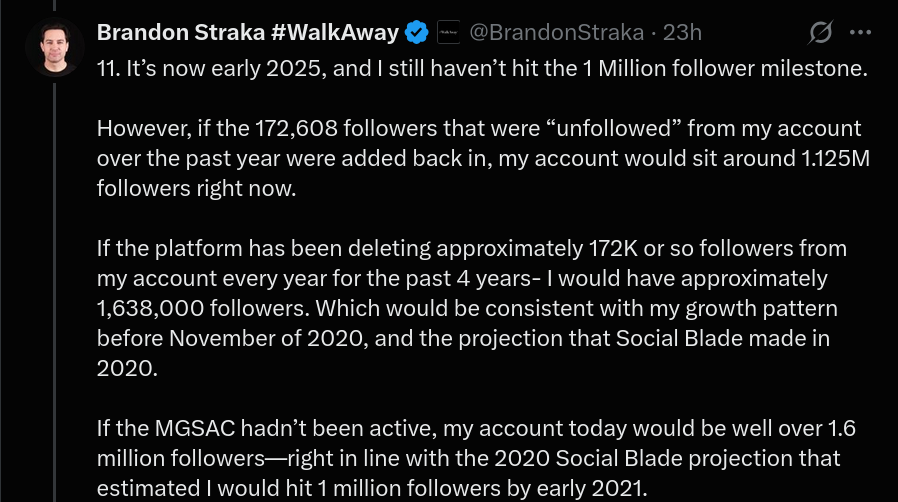Image resolution: width=898 pixels, height=502 pixels.
Task: Click the WalkAway affiliate badge icon
Action: coord(448,33)
